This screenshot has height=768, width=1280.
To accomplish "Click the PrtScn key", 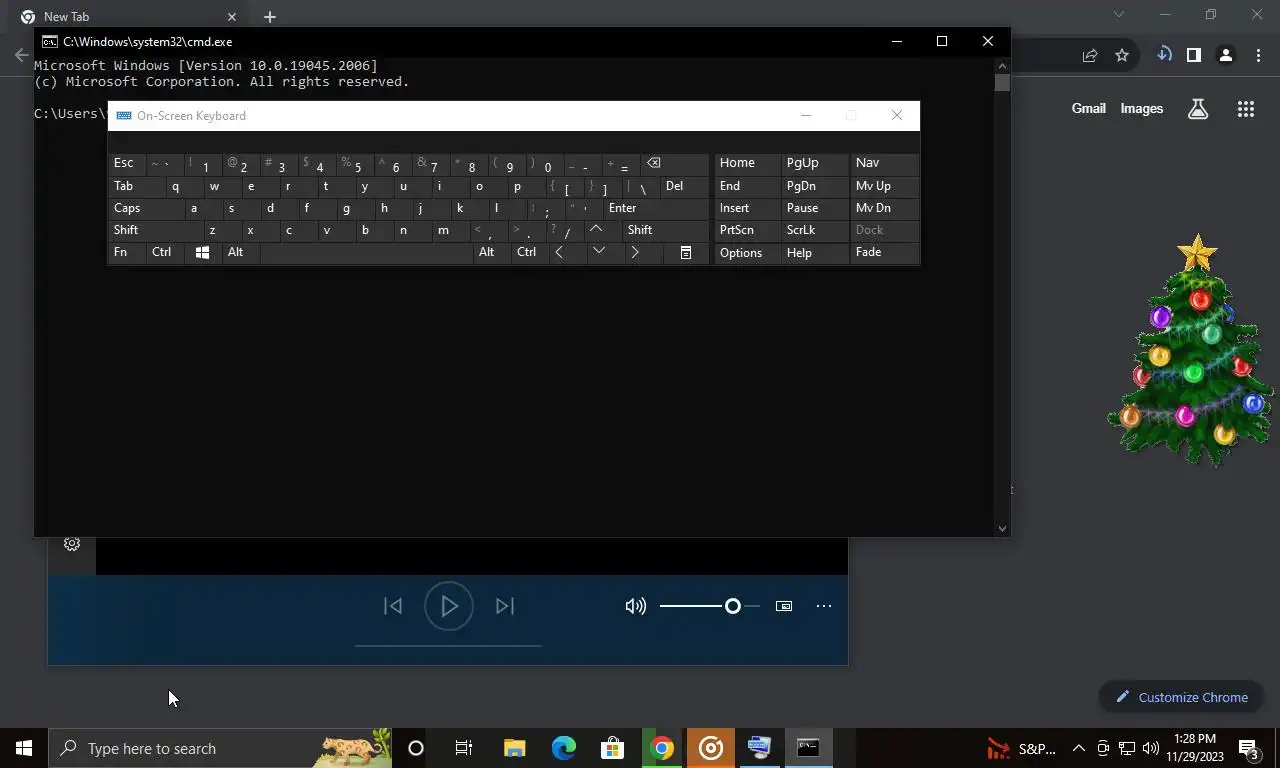I will tap(747, 230).
